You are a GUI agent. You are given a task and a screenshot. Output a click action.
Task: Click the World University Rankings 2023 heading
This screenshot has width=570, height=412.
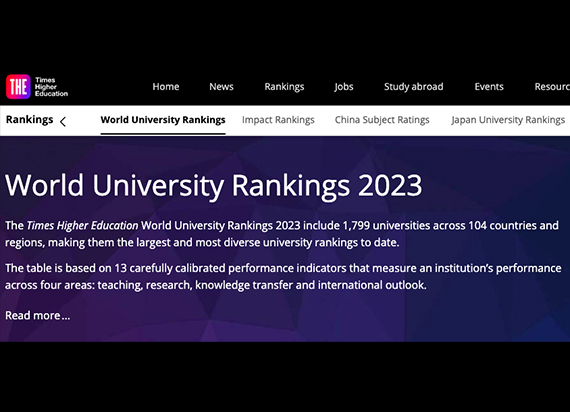click(x=214, y=186)
